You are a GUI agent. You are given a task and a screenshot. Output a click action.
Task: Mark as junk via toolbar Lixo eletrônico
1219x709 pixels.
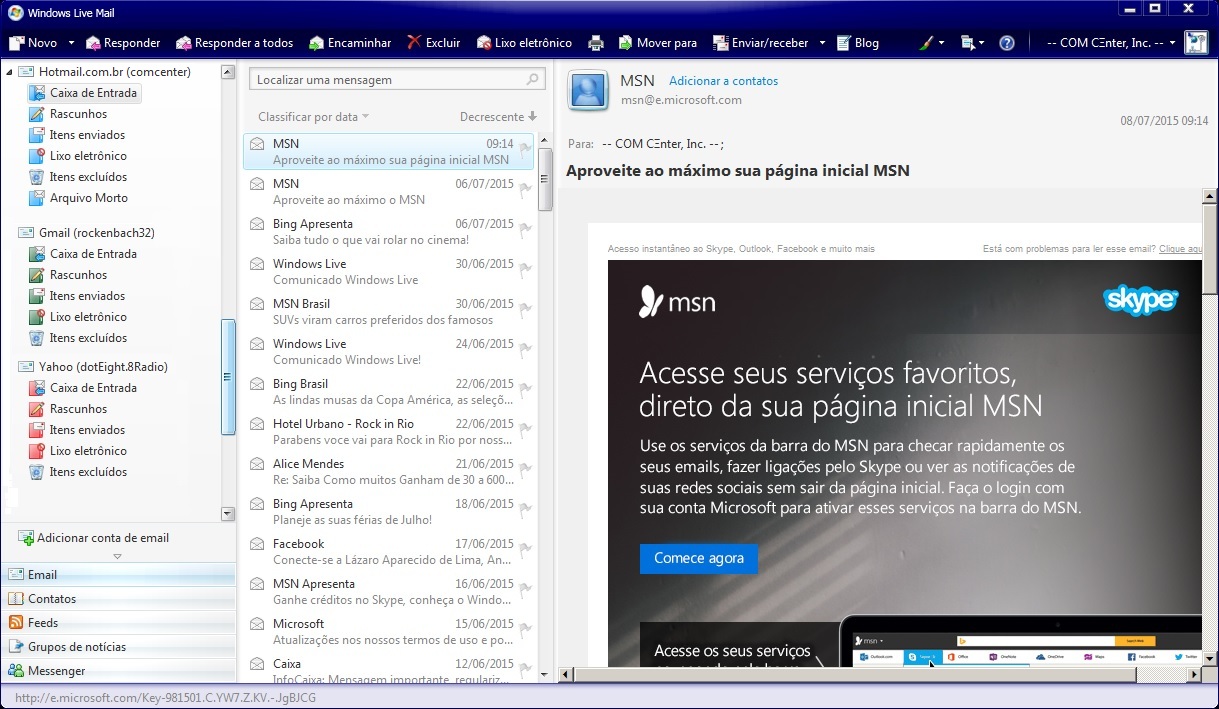tap(524, 43)
